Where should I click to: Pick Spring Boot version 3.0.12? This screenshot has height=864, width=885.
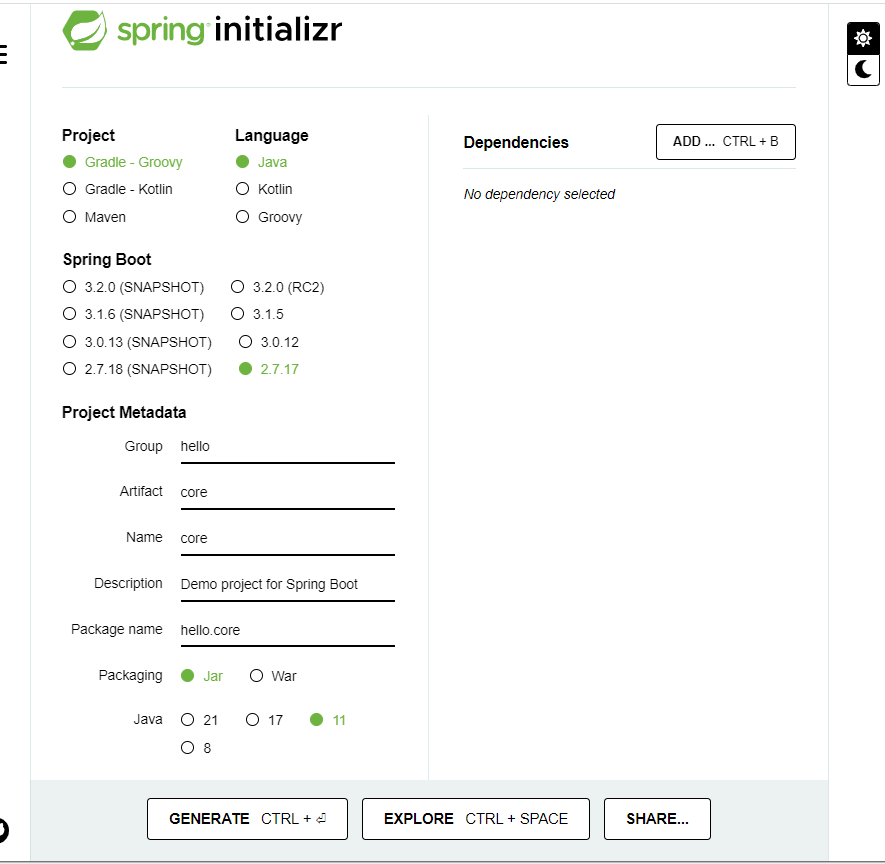269,341
